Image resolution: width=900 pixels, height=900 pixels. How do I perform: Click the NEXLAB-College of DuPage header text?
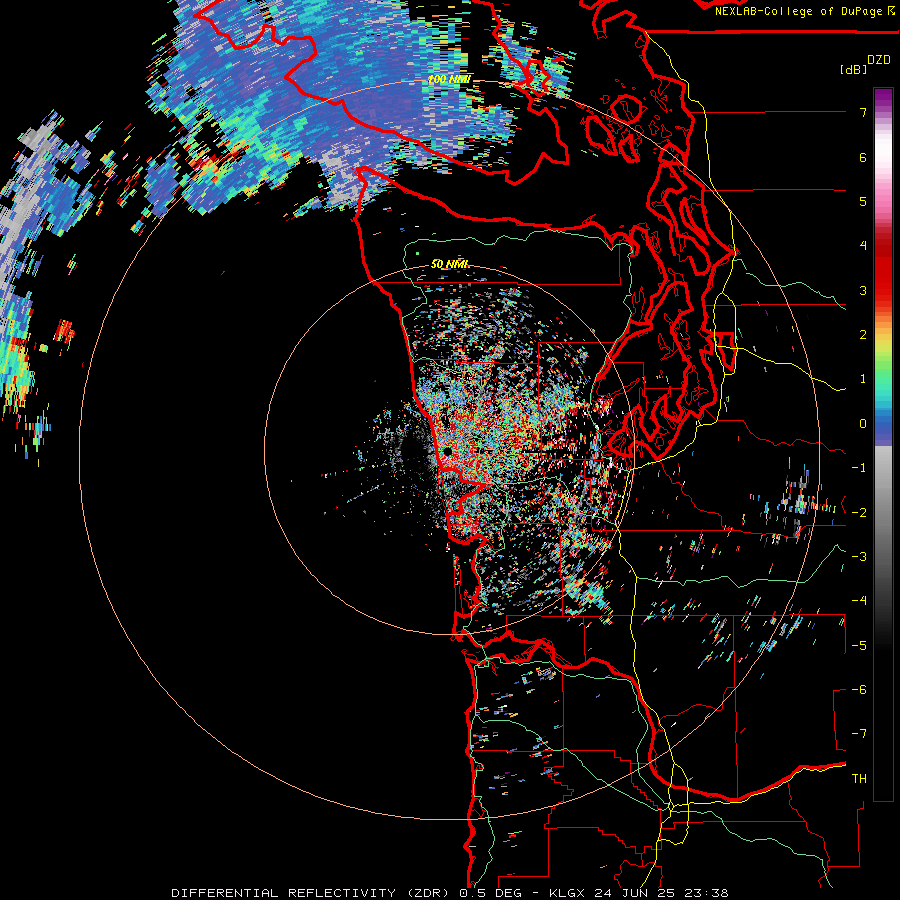tap(800, 11)
